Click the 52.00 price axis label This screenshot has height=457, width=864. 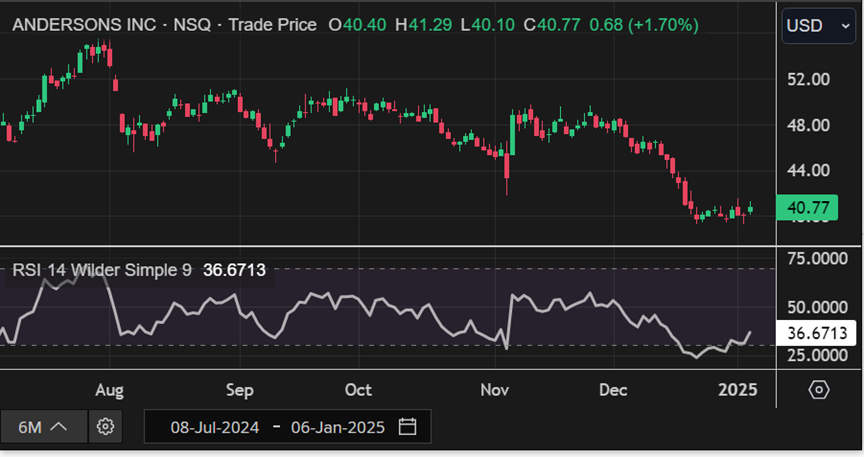pos(808,79)
